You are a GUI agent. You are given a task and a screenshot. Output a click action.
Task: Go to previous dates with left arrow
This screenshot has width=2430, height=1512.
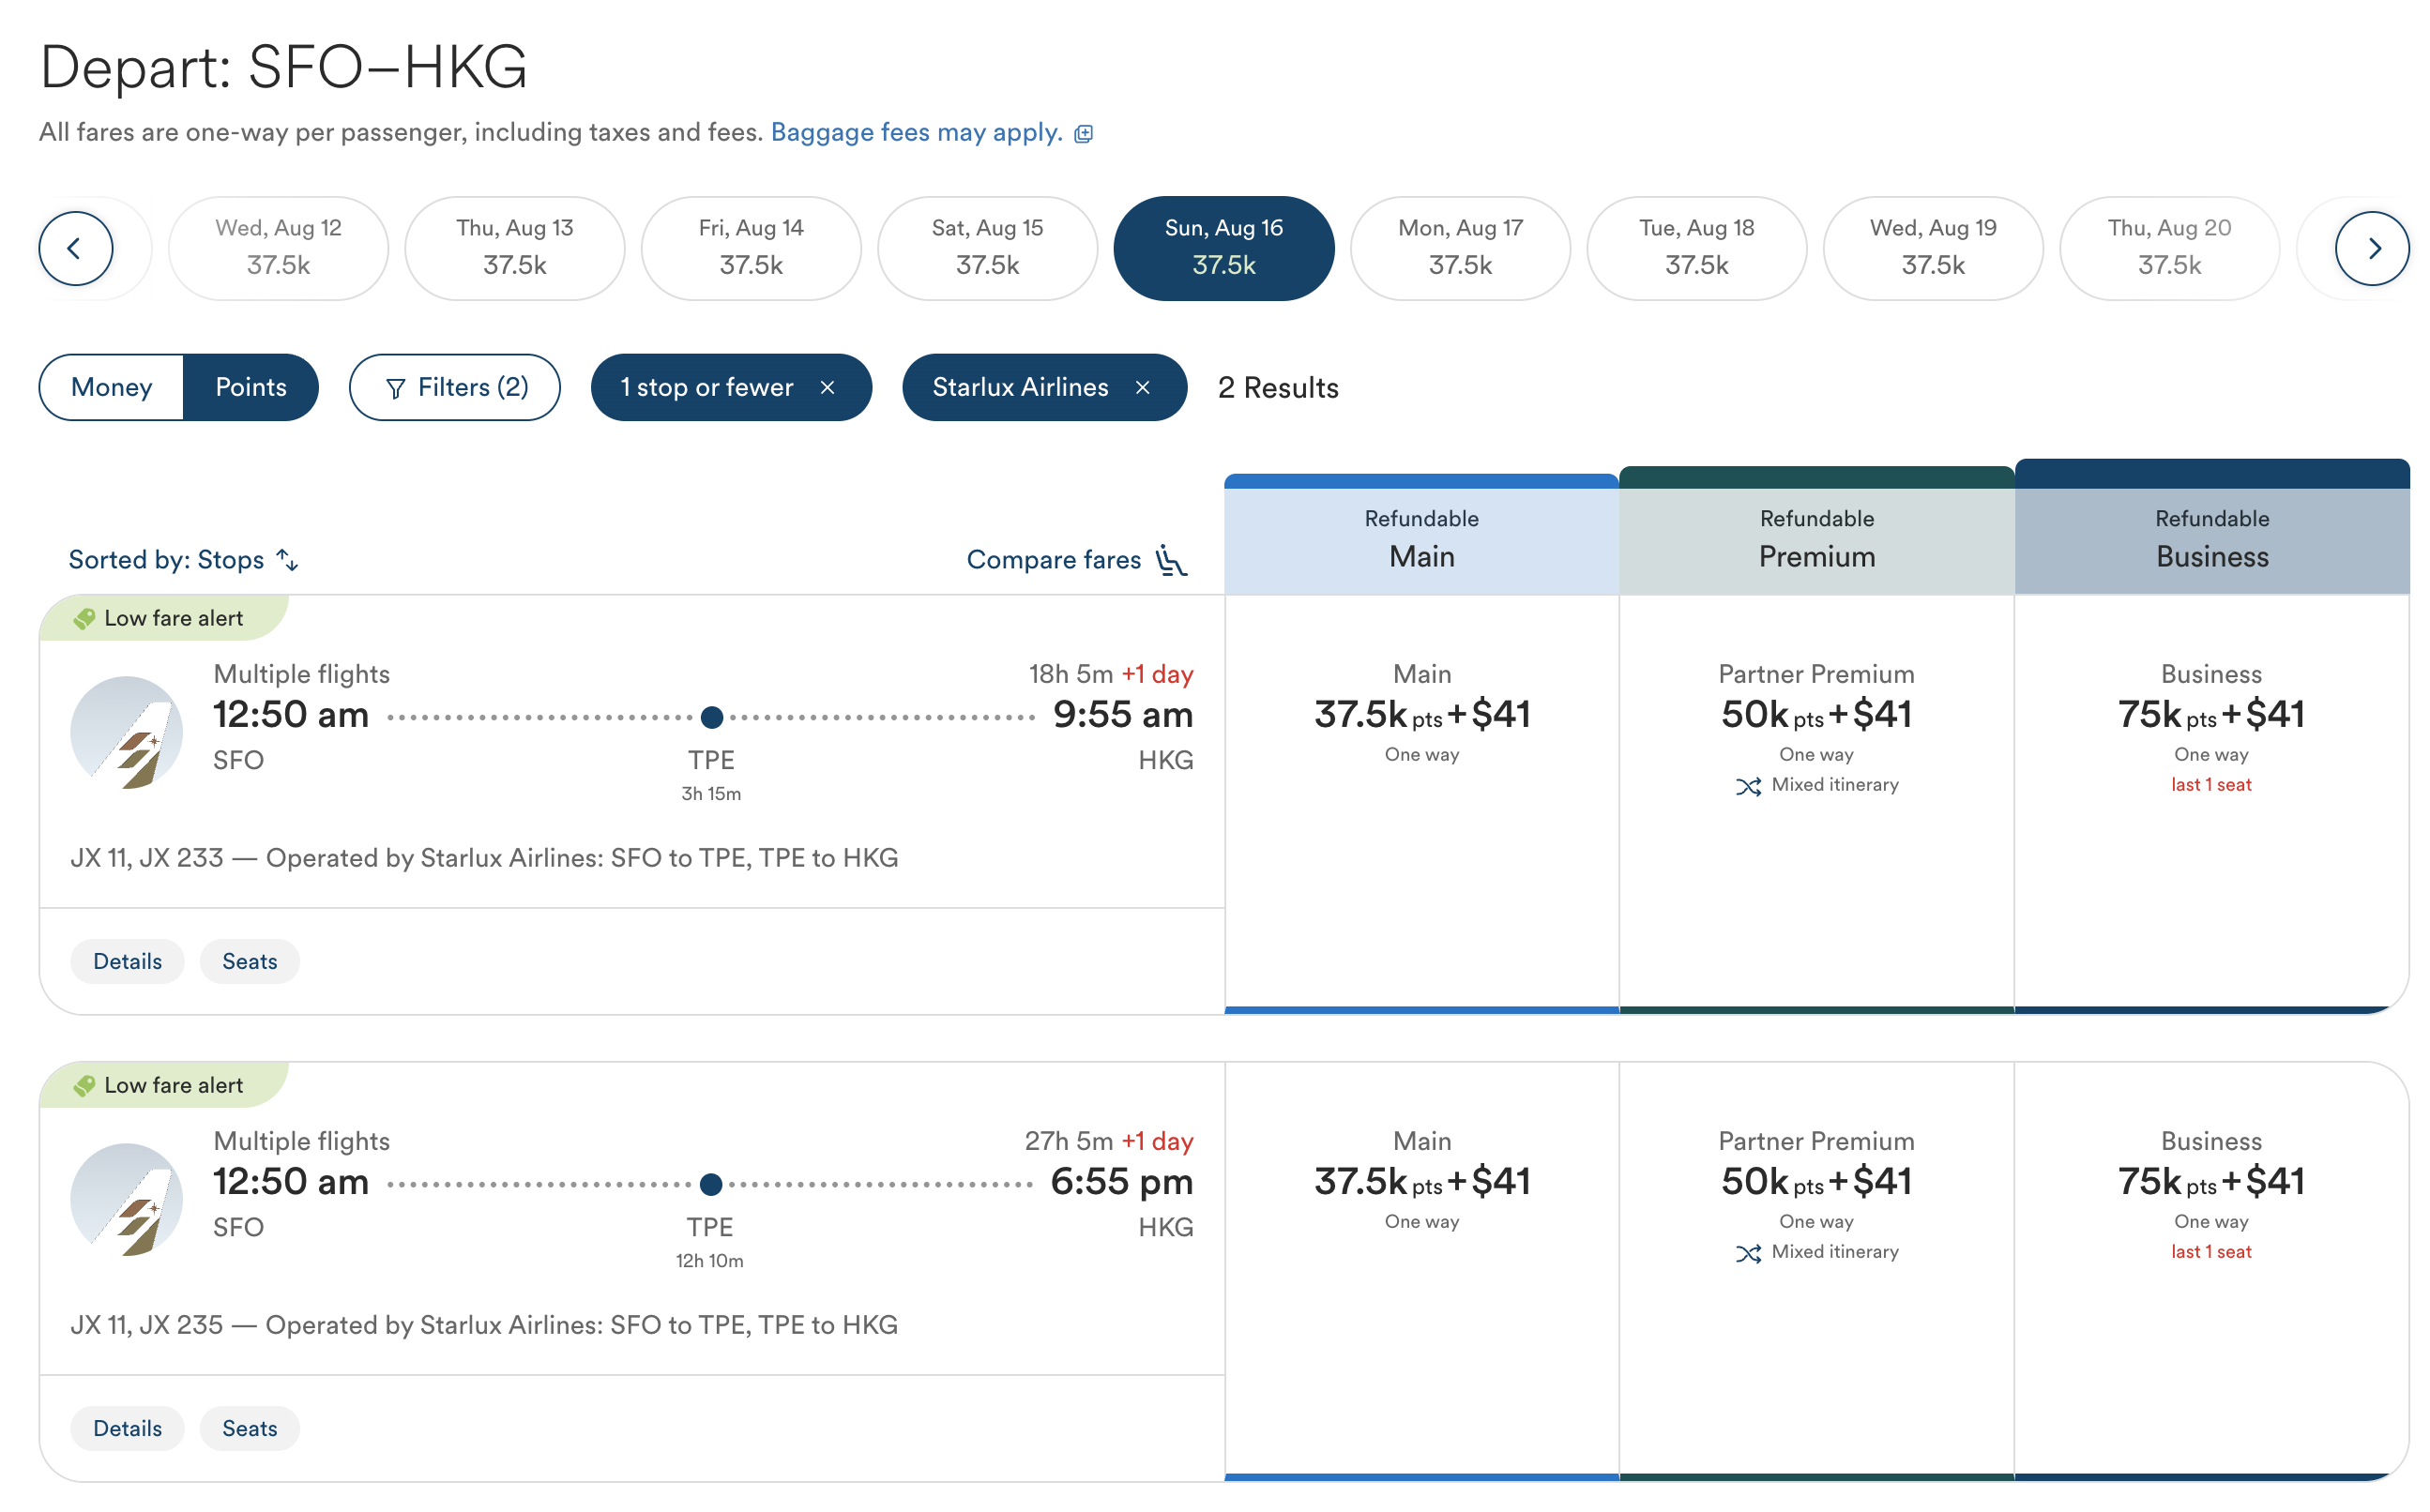76,248
